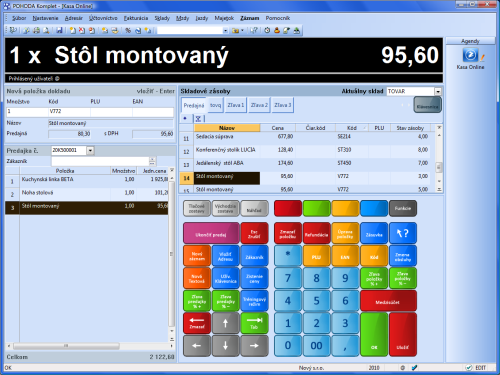Expand the folder icon dropdown arrow in toolbar
Screen dimensions: 500x375
(x=242, y=30)
